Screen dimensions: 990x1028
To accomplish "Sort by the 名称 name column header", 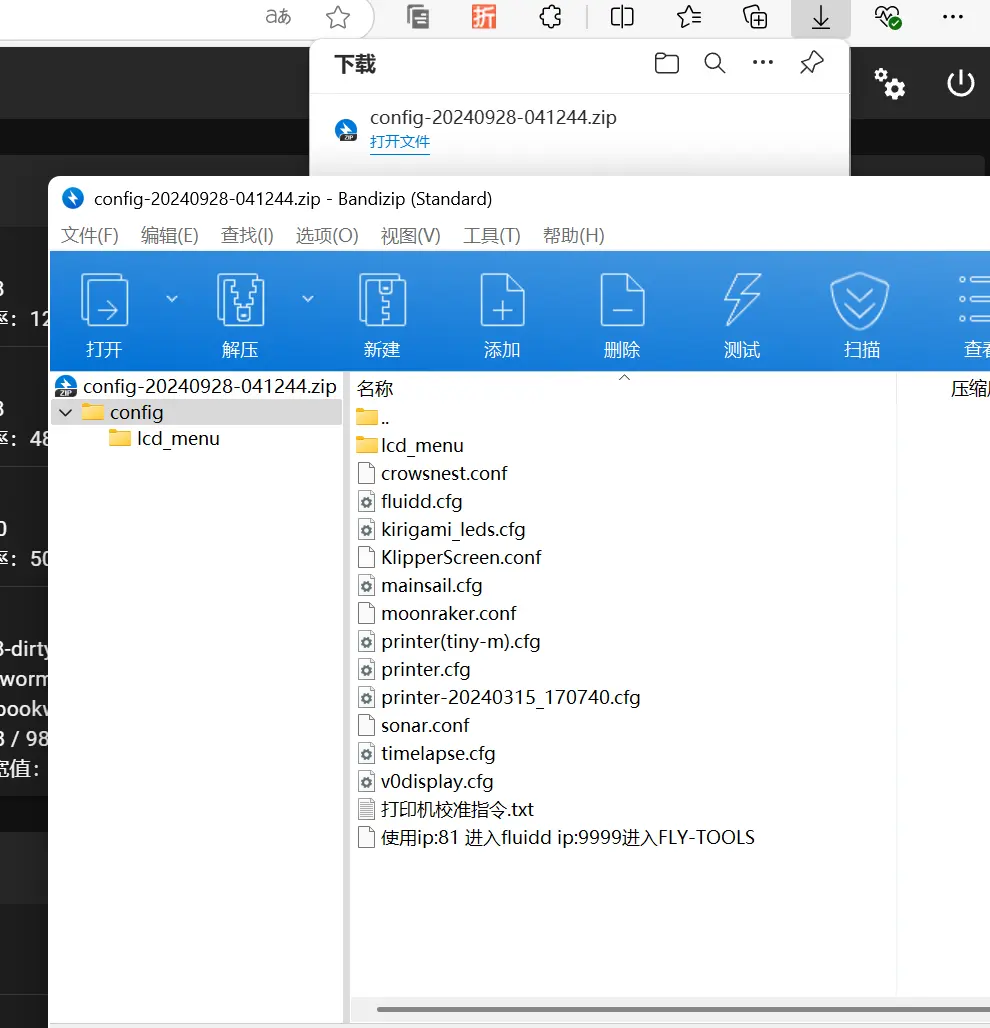I will [x=375, y=389].
